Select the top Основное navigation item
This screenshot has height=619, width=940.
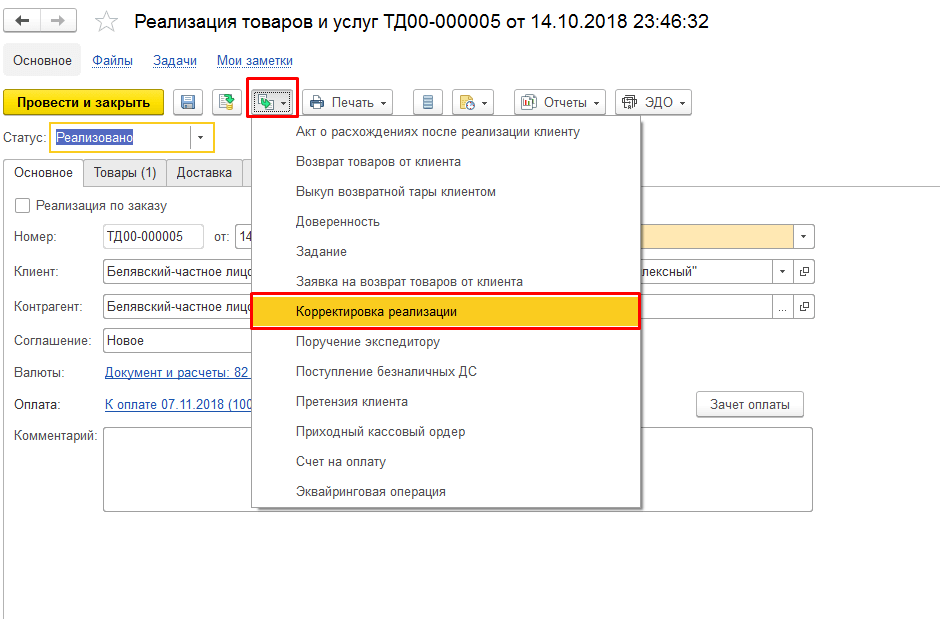[x=42, y=61]
